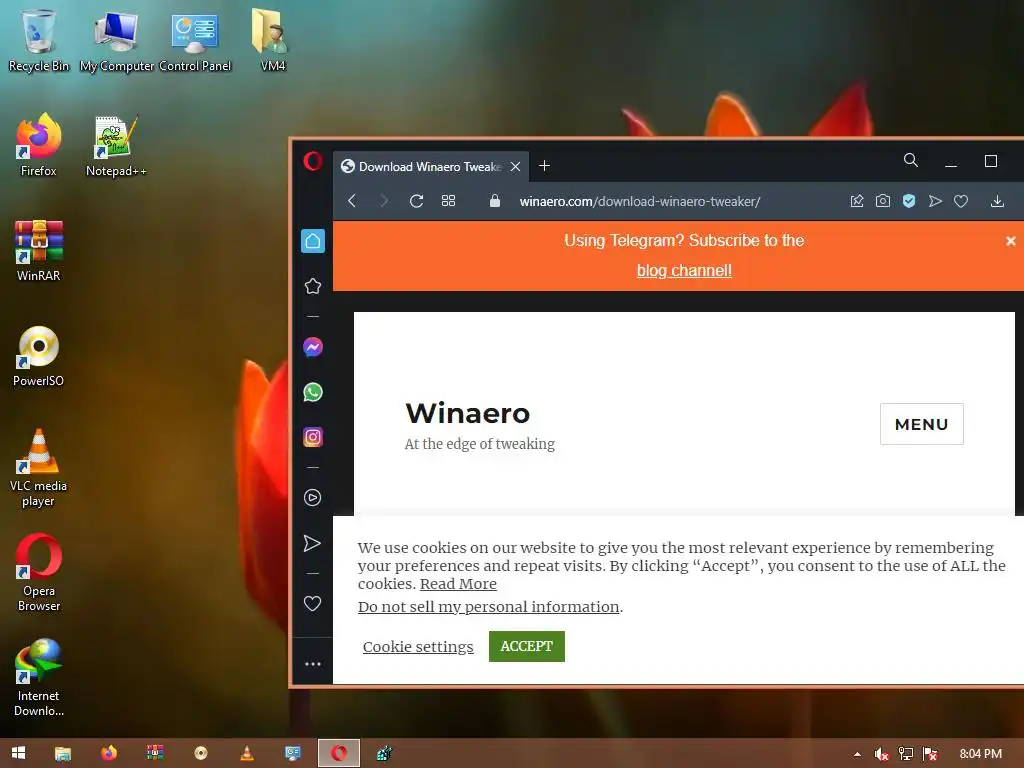Viewport: 1024px width, 768px height.
Task: Show hidden tray icons arrow
Action: pyautogui.click(x=857, y=754)
